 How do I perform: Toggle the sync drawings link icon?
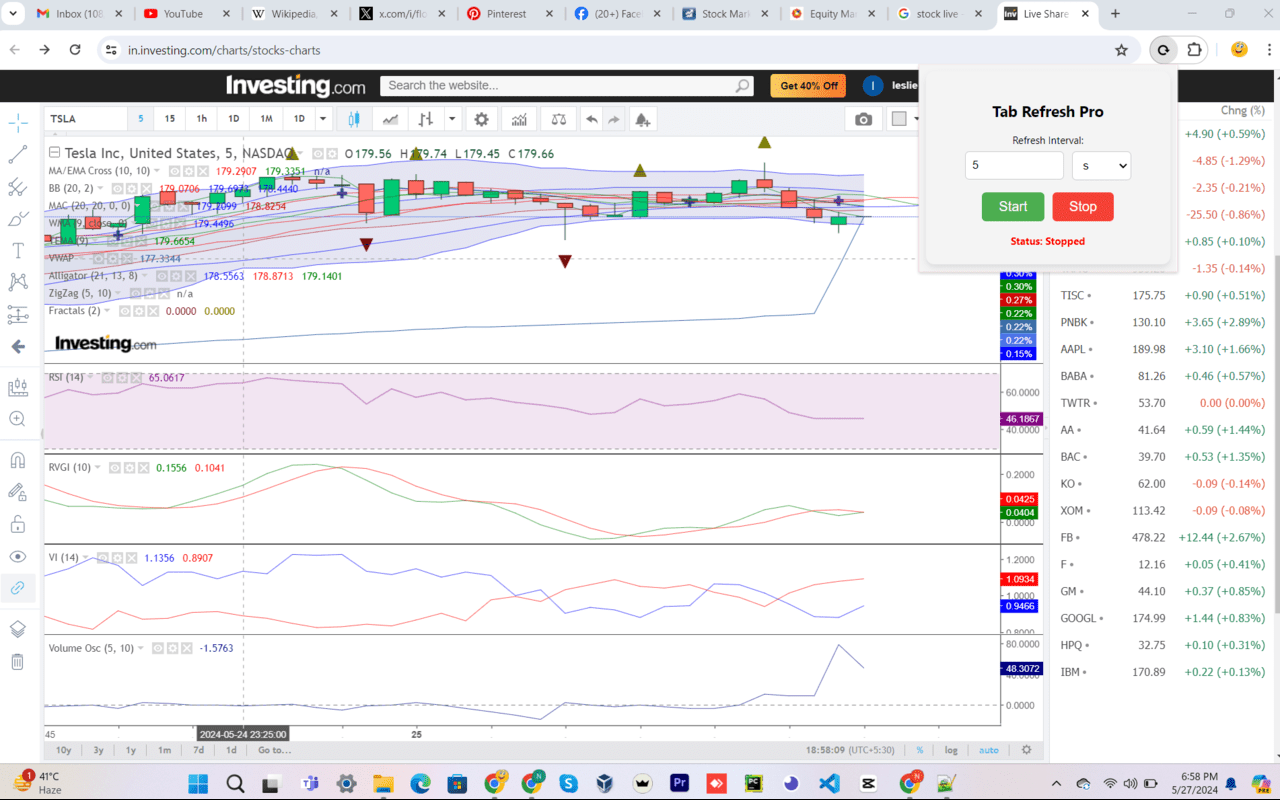click(x=18, y=588)
